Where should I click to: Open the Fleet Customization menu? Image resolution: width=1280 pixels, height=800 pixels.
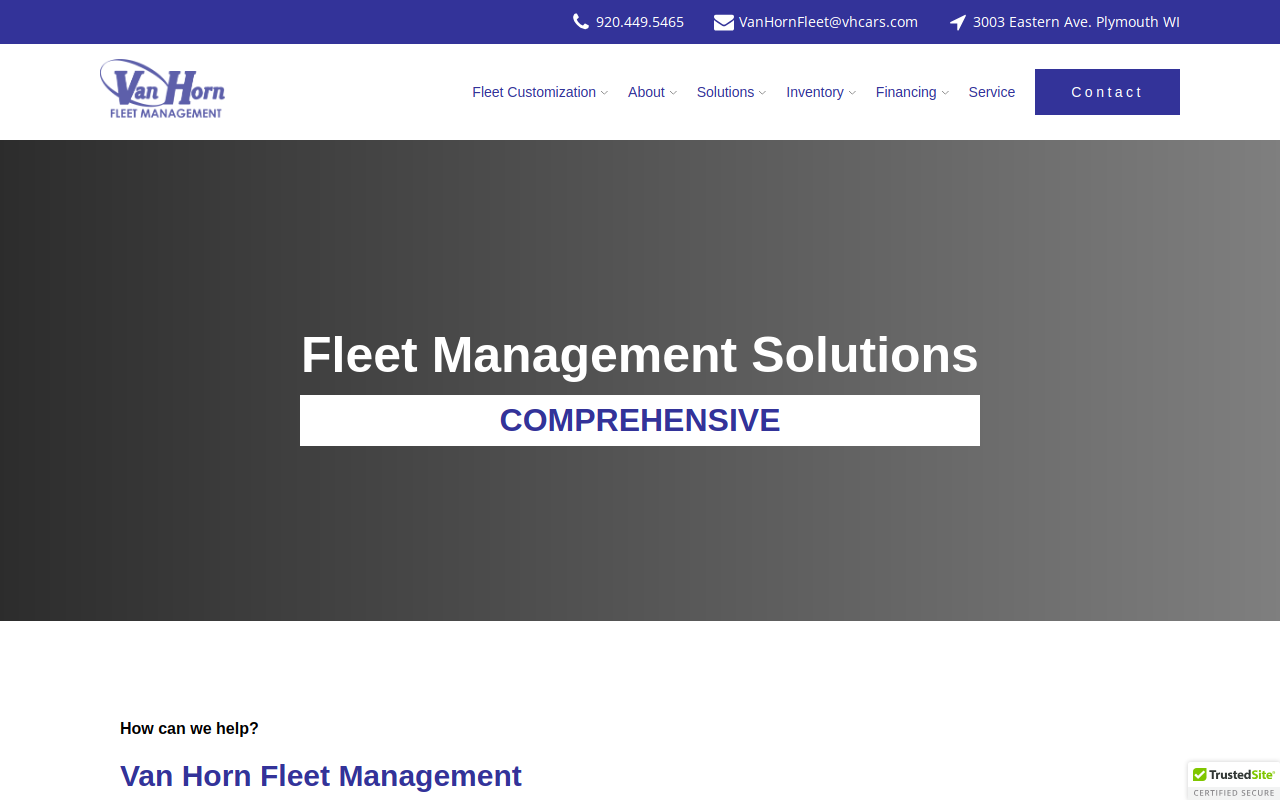534,92
